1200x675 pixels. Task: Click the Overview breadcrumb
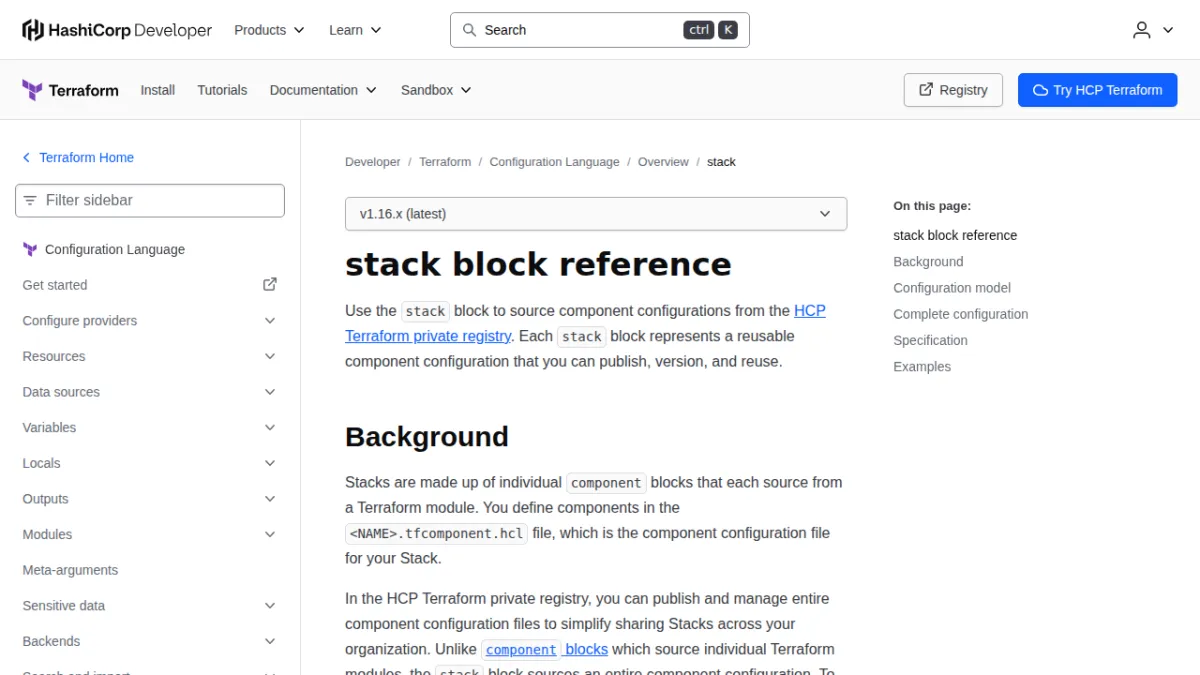coord(663,162)
